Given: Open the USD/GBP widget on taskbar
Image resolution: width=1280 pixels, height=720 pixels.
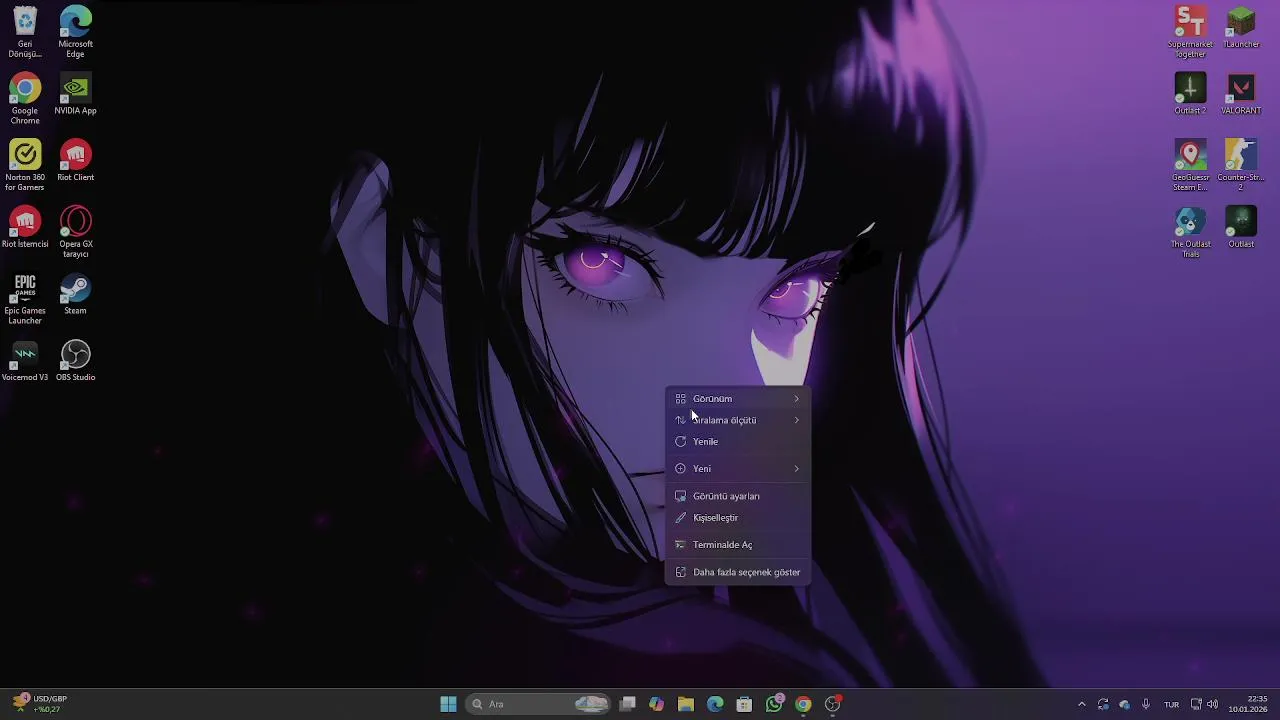Looking at the screenshot, I should (40, 704).
